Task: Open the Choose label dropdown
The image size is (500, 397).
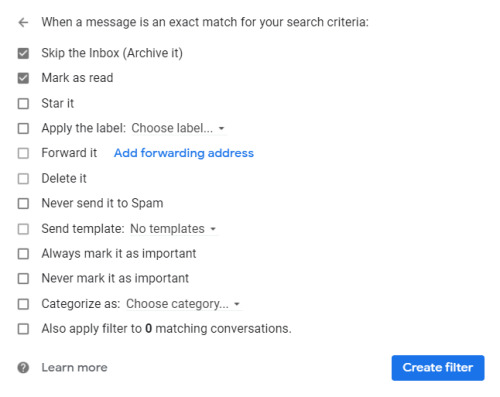Action: [178, 128]
